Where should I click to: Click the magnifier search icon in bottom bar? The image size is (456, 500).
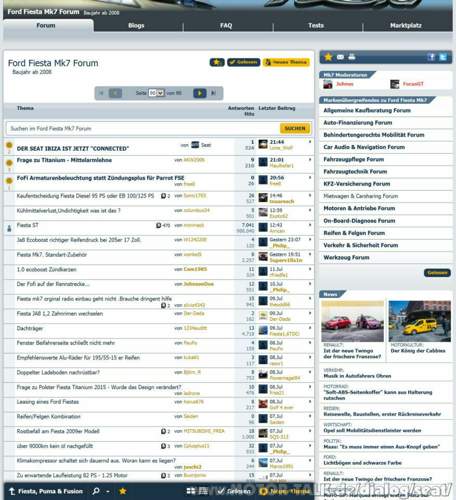click(x=96, y=491)
